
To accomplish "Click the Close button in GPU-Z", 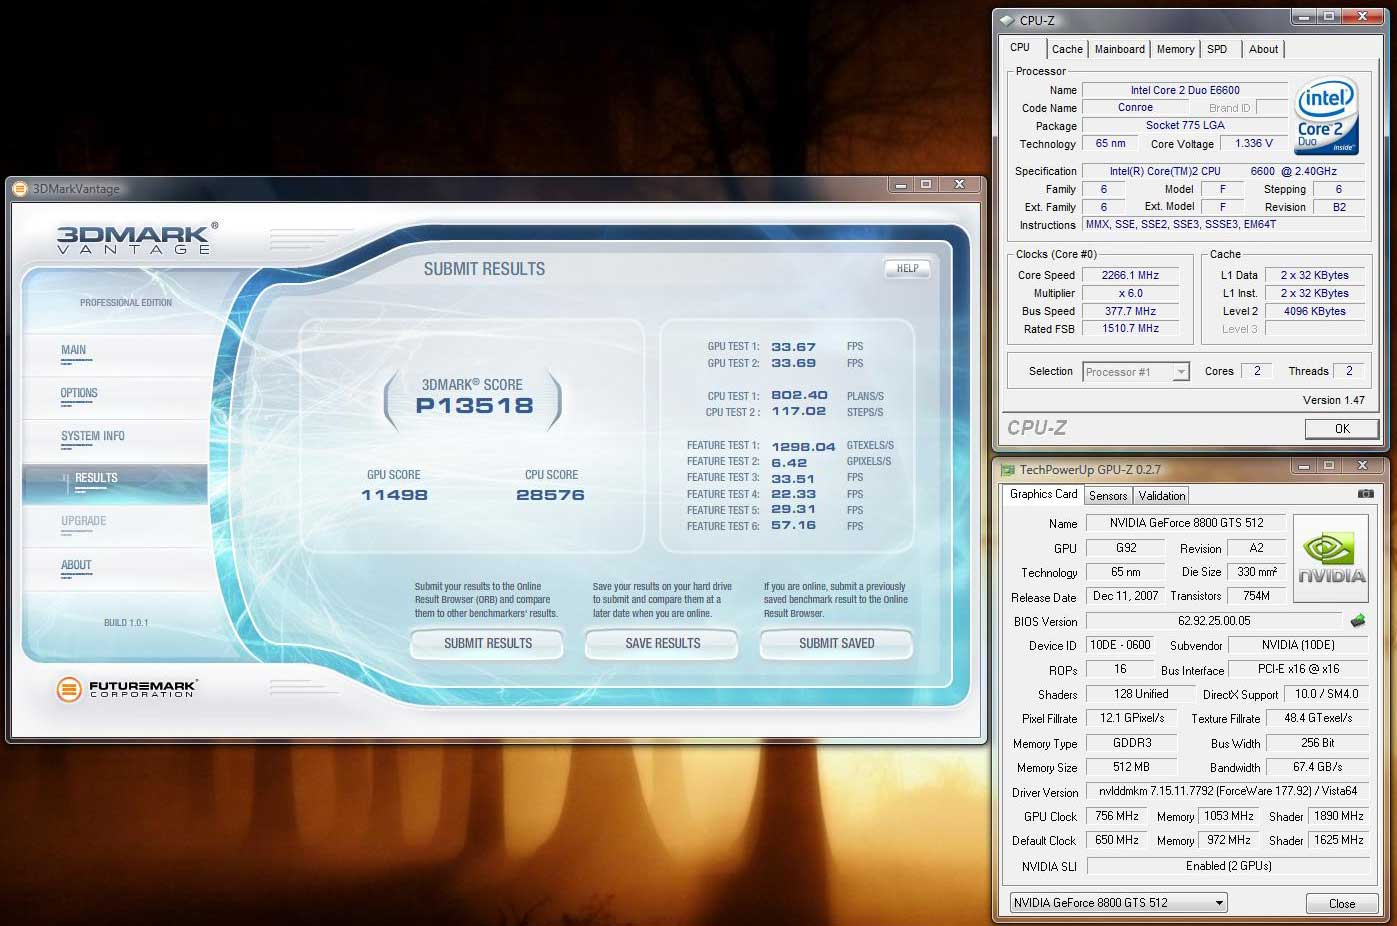I will (1342, 903).
